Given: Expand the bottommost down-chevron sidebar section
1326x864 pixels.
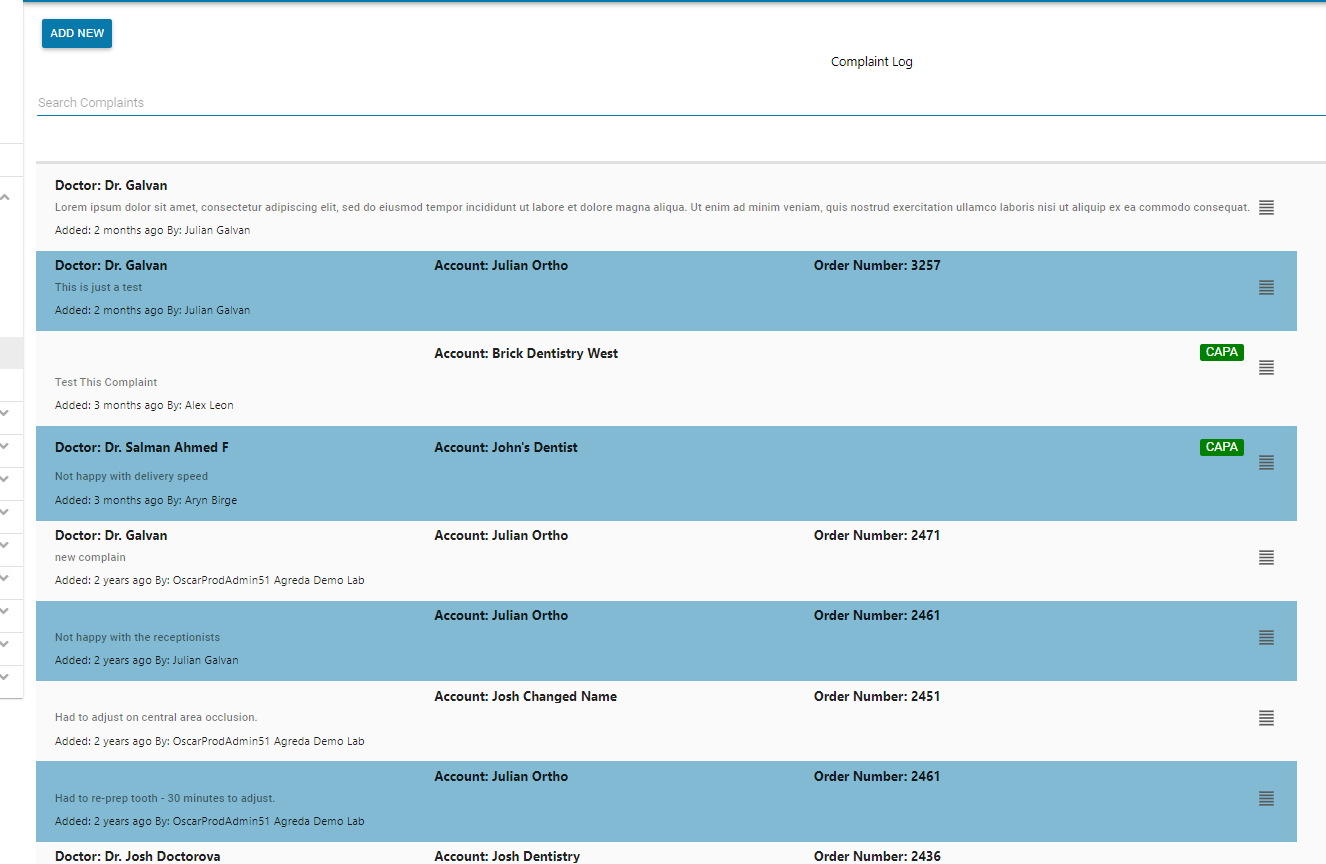Looking at the screenshot, I should [x=5, y=677].
